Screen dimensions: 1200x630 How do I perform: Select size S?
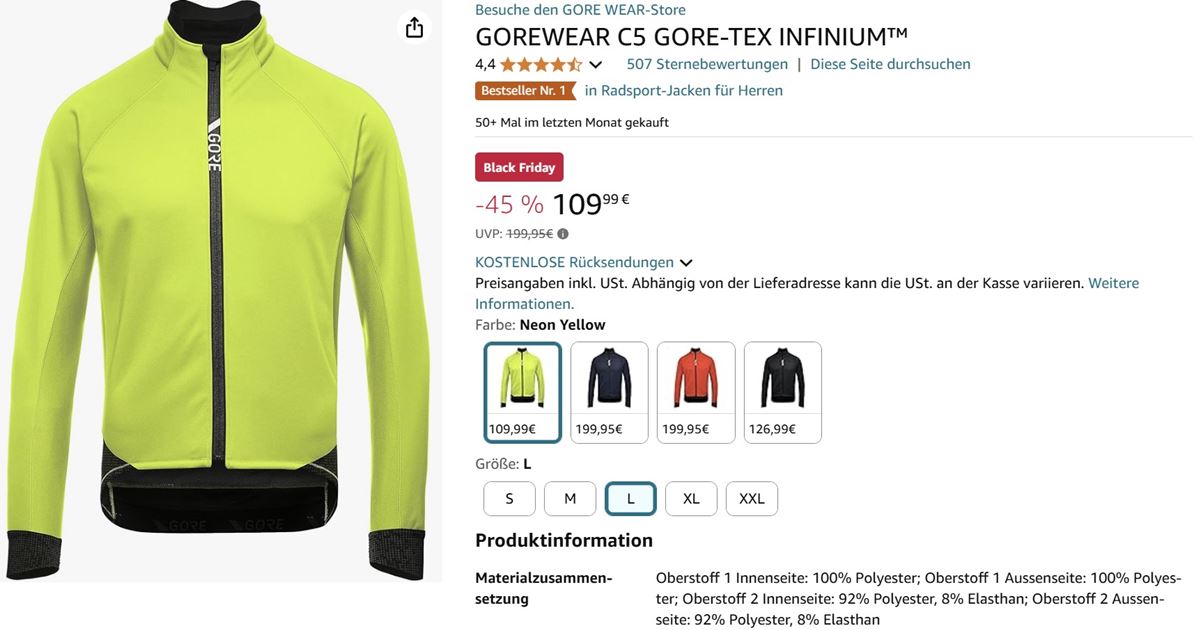pyautogui.click(x=509, y=499)
